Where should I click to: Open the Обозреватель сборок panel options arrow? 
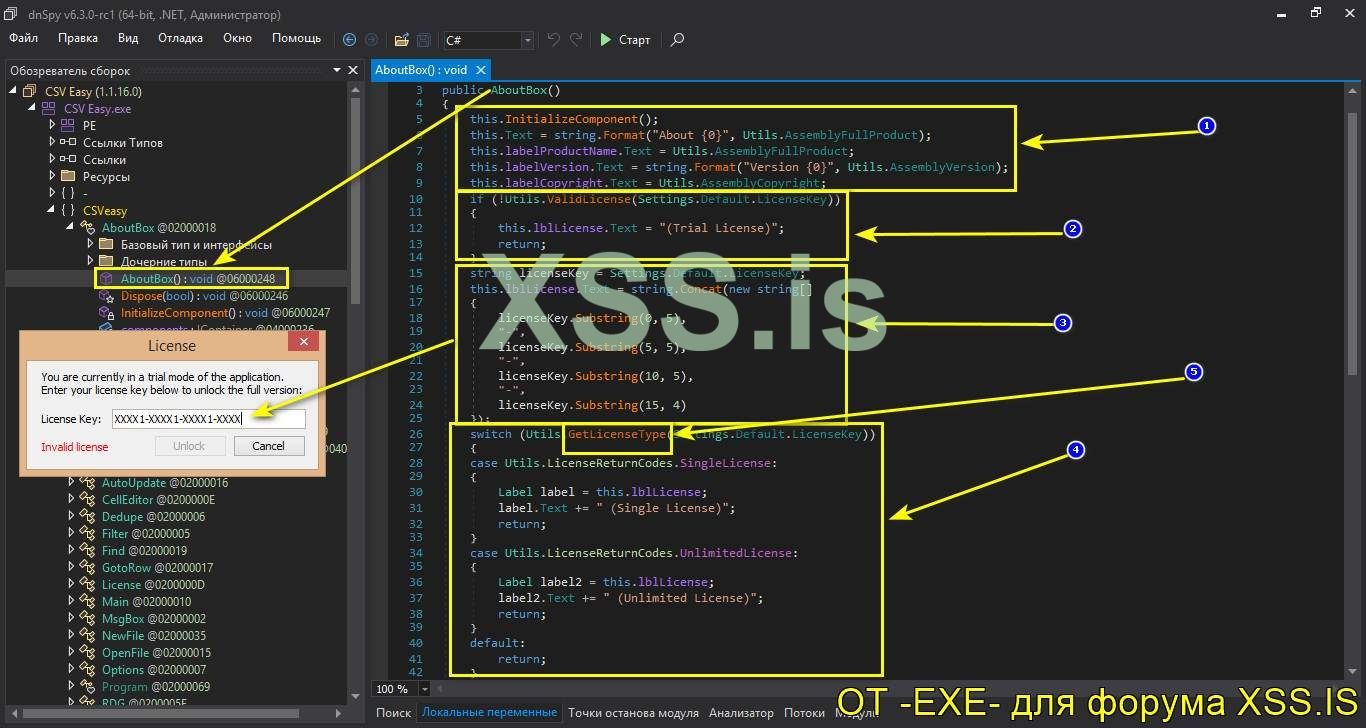337,70
